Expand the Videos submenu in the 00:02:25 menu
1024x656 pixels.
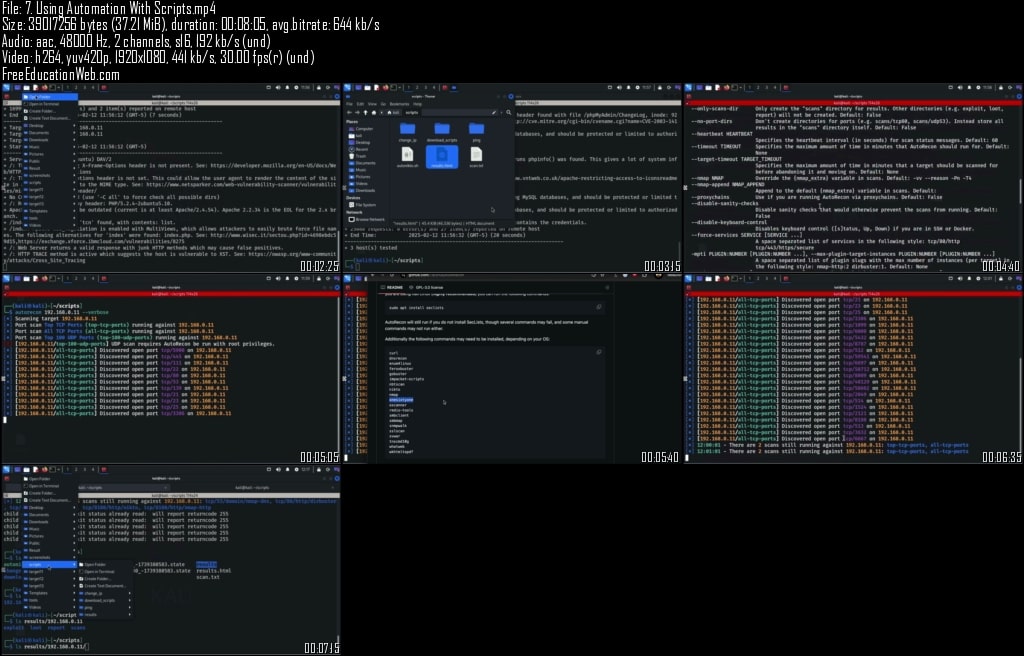pyautogui.click(x=50, y=225)
